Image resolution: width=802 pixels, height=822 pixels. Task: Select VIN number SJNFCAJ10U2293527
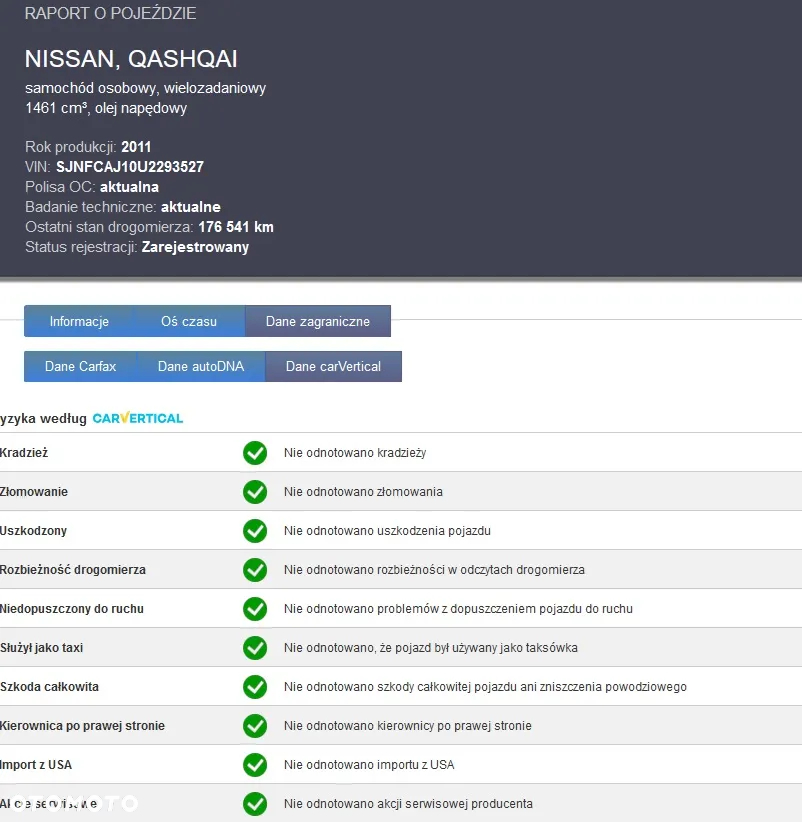129,167
